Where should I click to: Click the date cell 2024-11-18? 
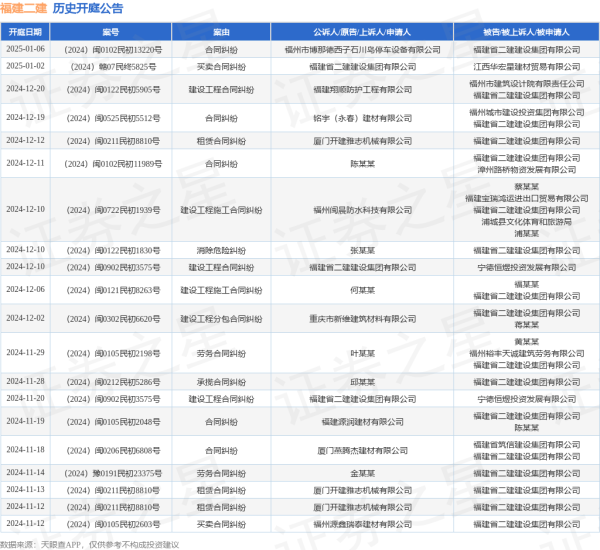click(25, 450)
